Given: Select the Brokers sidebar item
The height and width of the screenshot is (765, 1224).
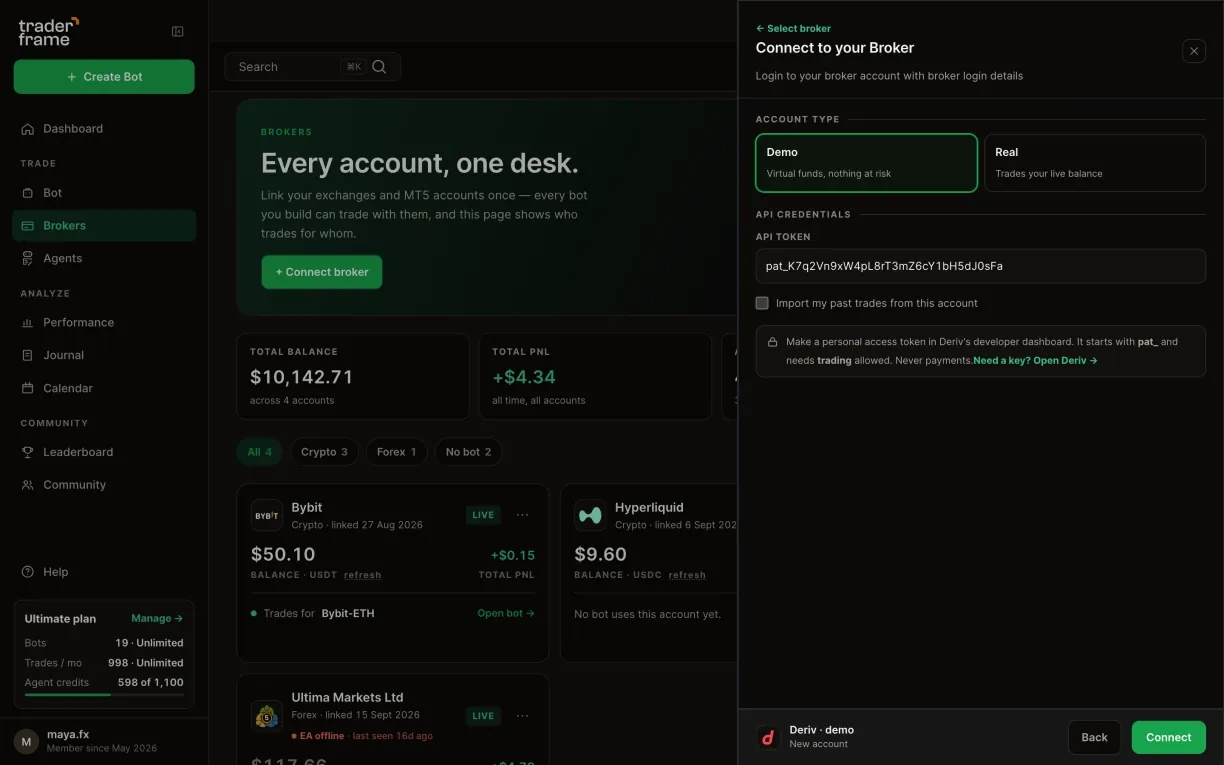Looking at the screenshot, I should [104, 226].
